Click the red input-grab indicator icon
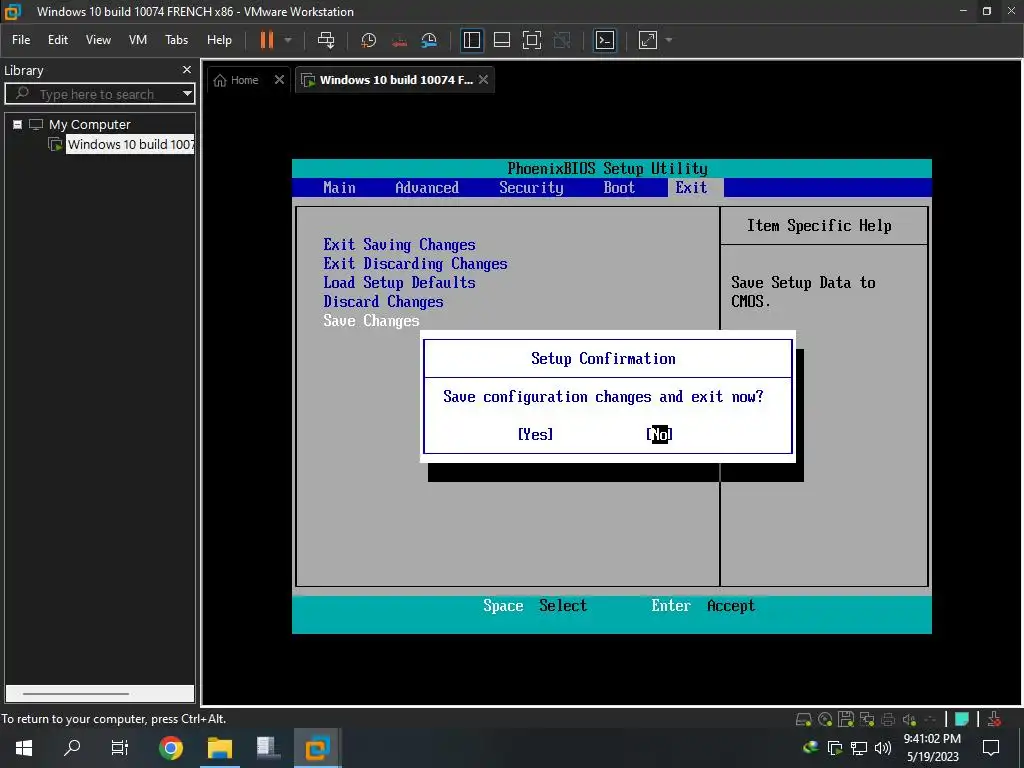 [994, 719]
